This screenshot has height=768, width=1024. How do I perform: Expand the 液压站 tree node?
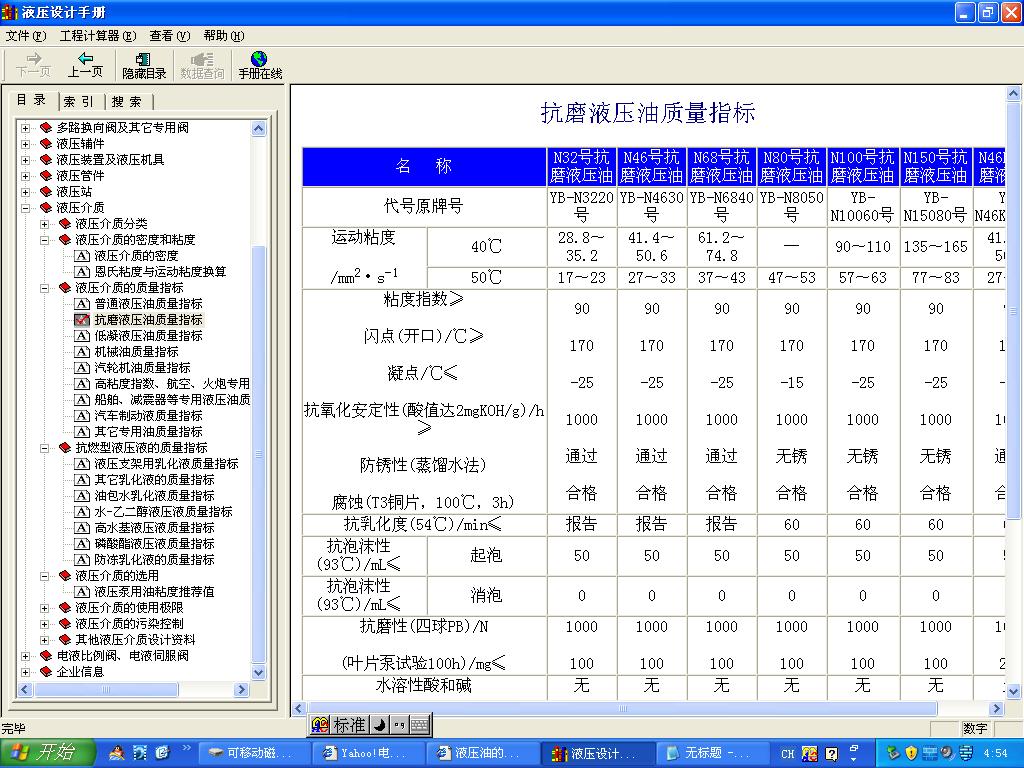click(25, 191)
